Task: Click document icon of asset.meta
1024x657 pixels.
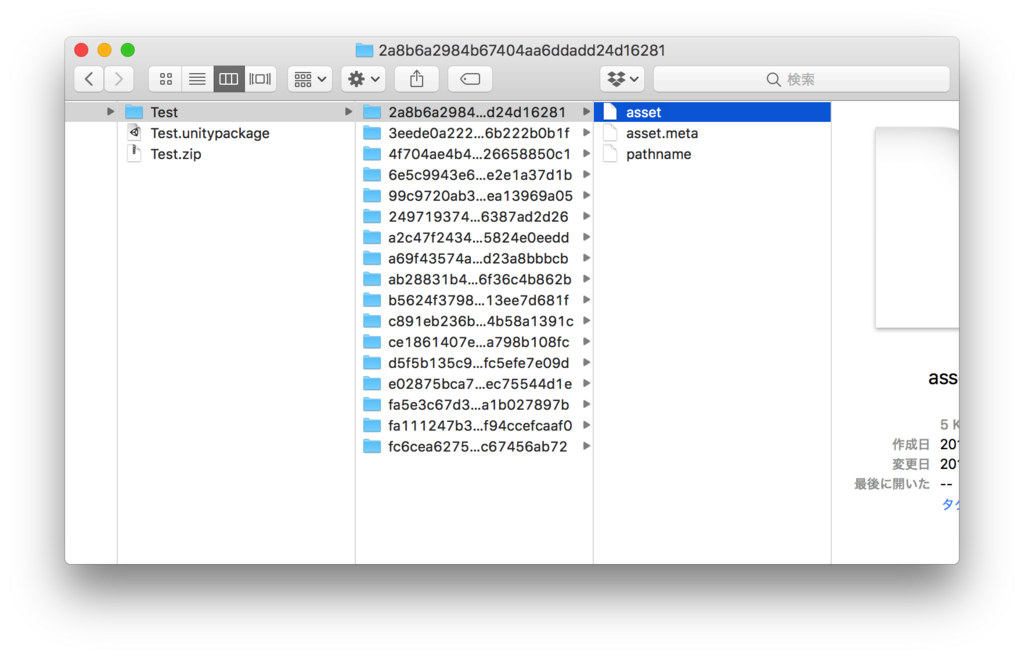Action: coord(610,133)
